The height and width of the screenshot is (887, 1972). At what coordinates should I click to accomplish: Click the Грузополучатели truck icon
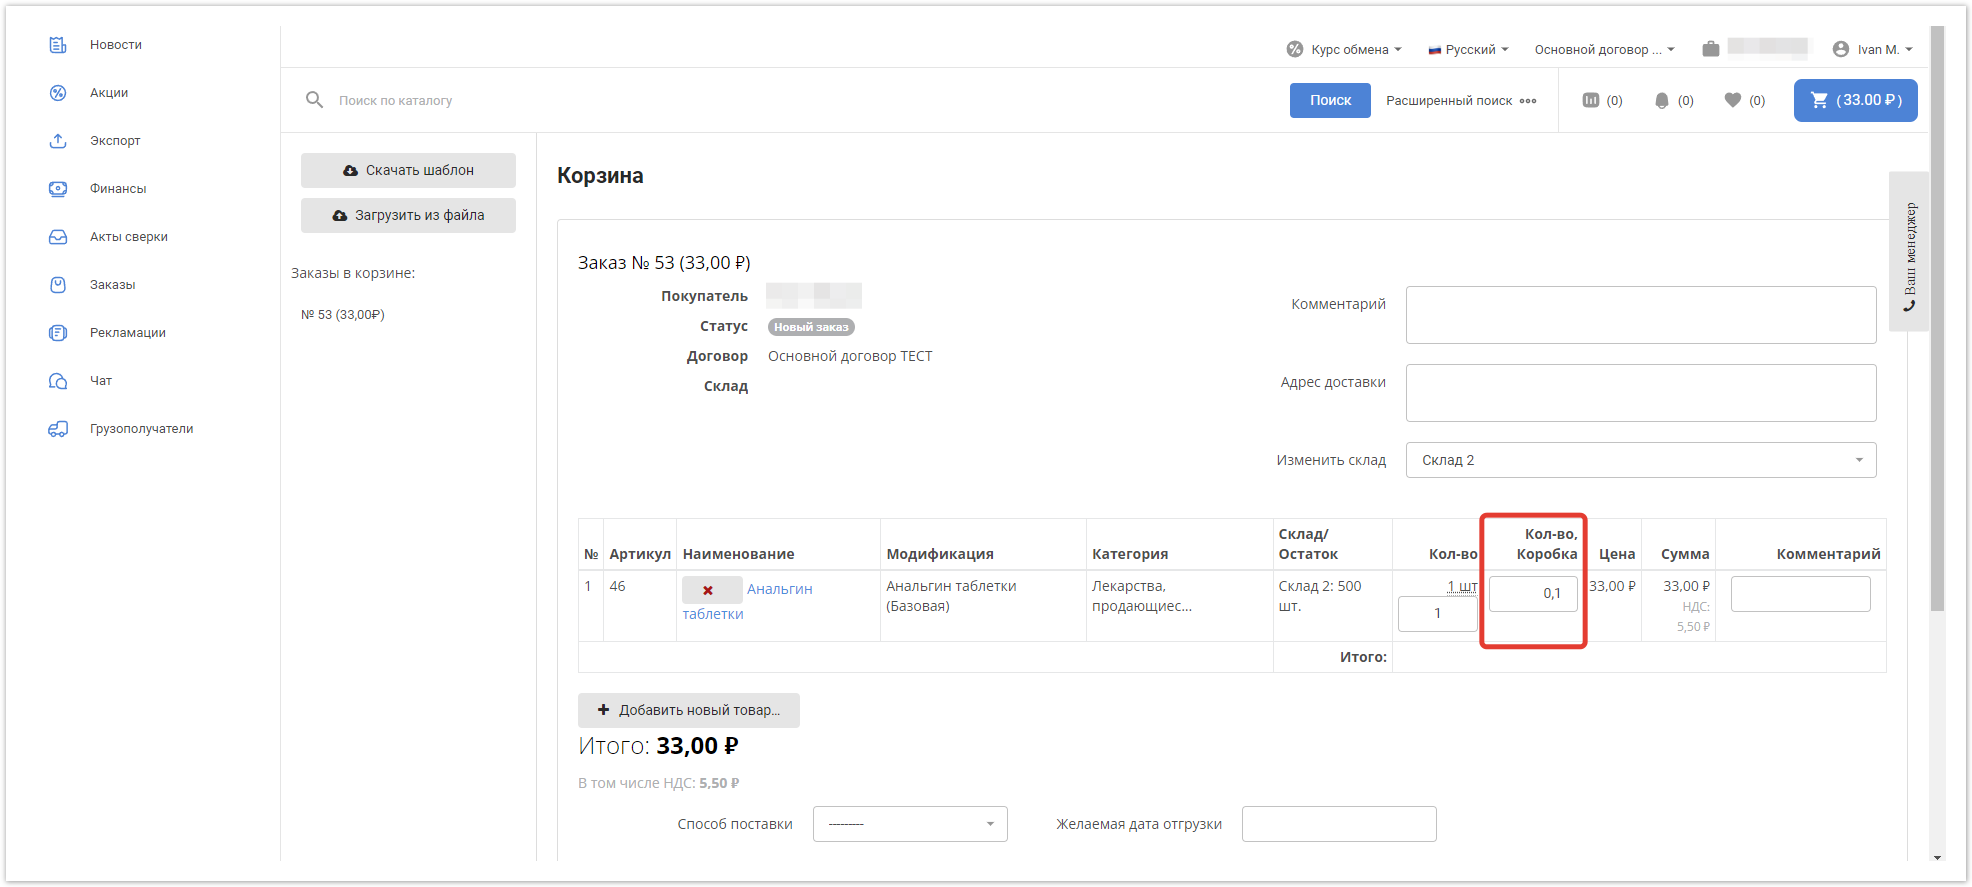tap(58, 429)
